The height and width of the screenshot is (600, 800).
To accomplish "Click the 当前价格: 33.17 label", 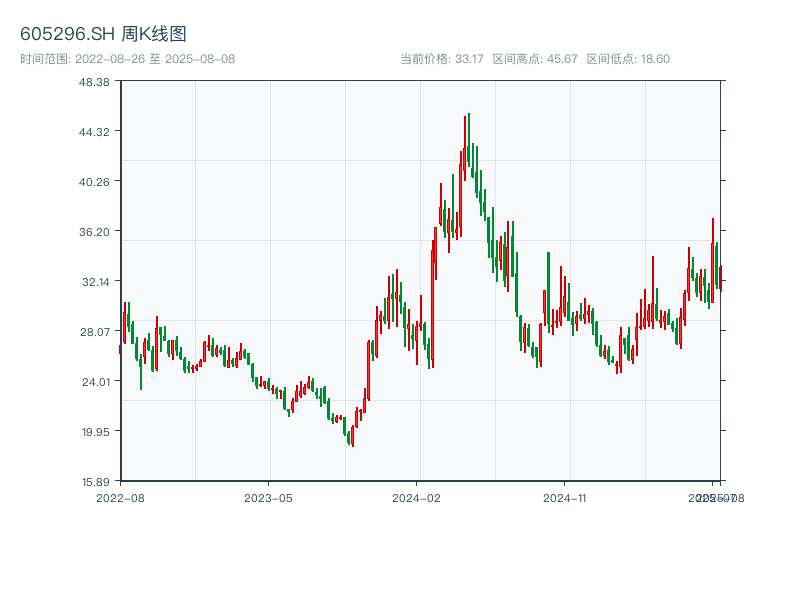I will [x=442, y=59].
